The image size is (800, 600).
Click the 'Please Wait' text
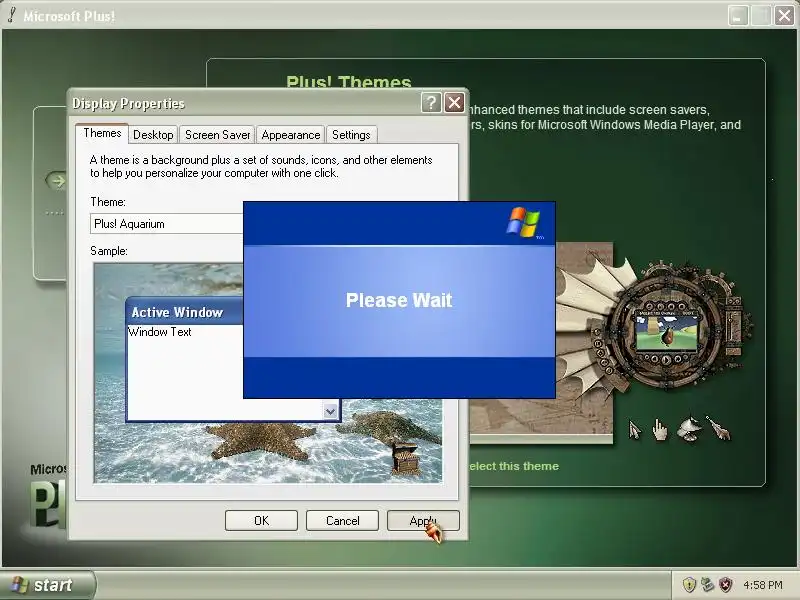coord(399,300)
